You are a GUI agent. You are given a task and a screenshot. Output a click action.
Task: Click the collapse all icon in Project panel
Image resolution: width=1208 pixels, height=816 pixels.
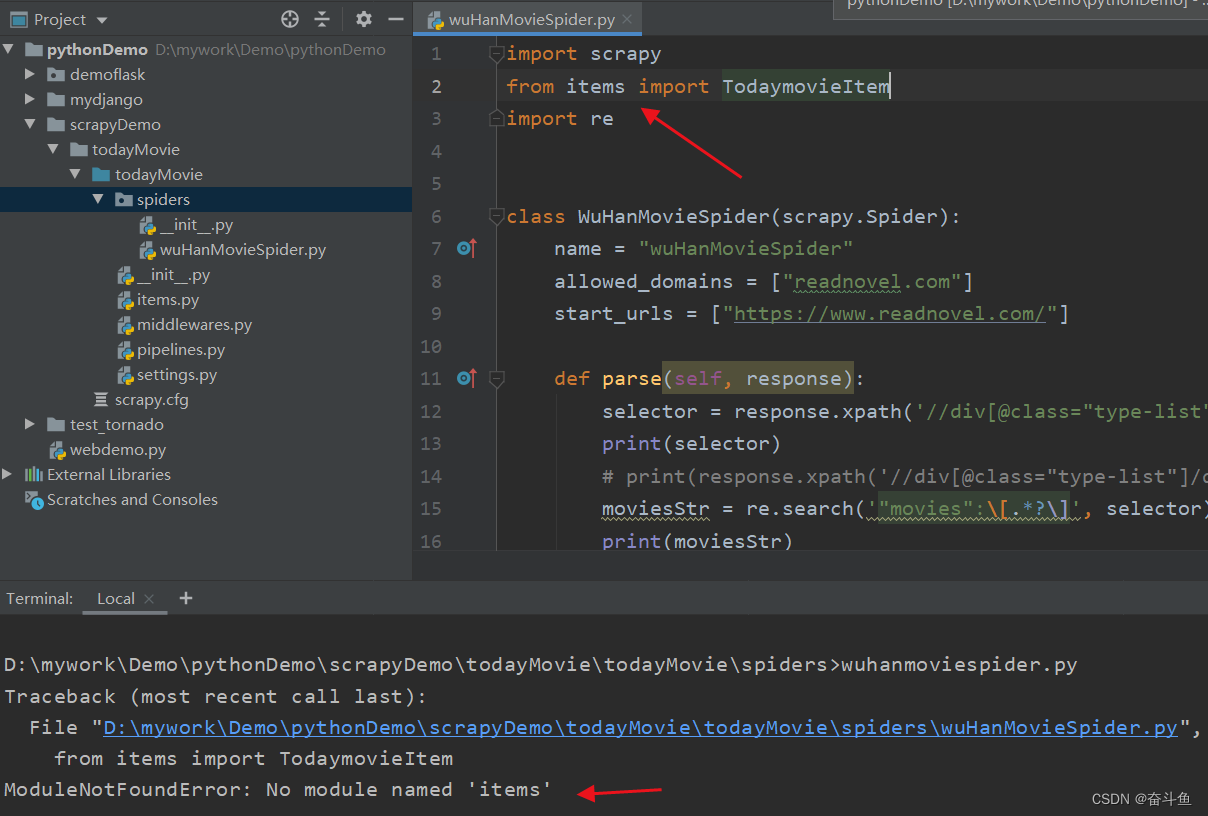(x=322, y=19)
